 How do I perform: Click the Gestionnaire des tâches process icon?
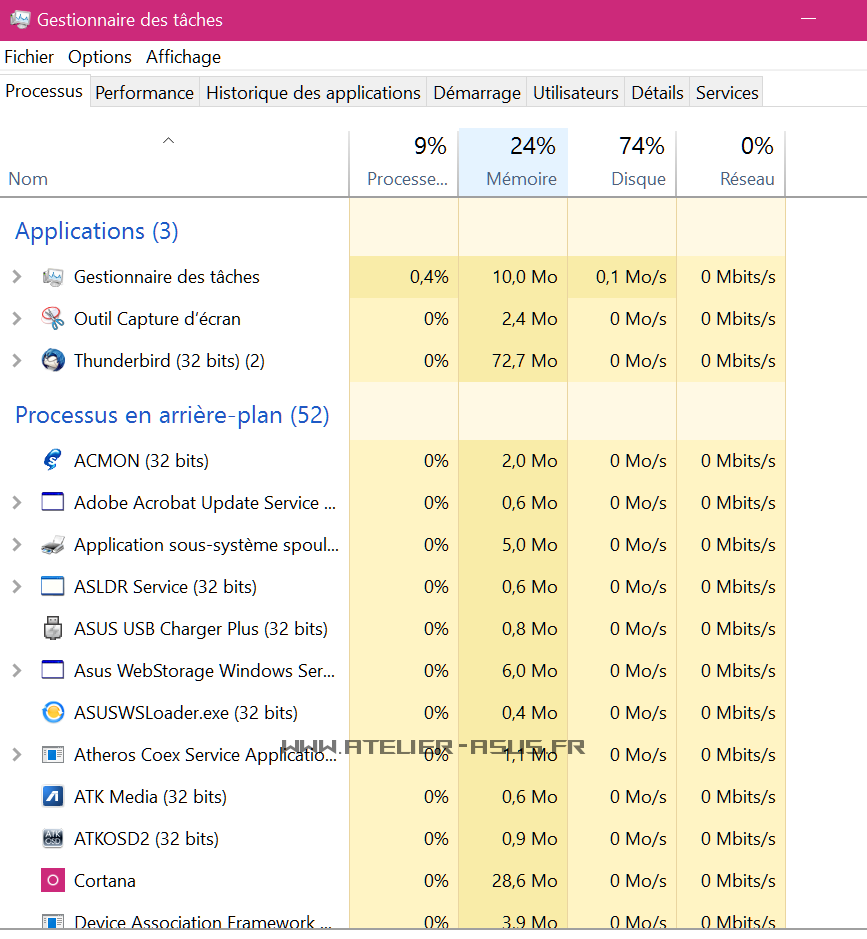pos(53,277)
